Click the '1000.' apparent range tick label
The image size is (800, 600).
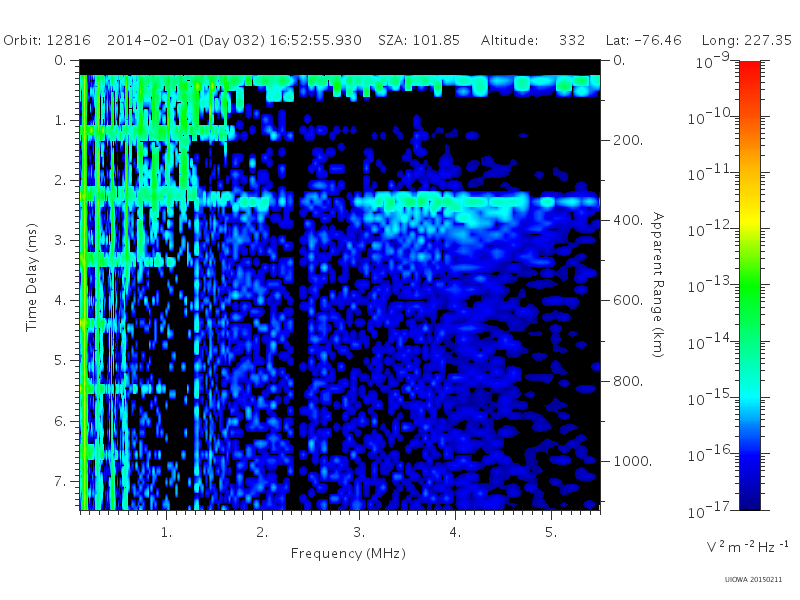(633, 461)
